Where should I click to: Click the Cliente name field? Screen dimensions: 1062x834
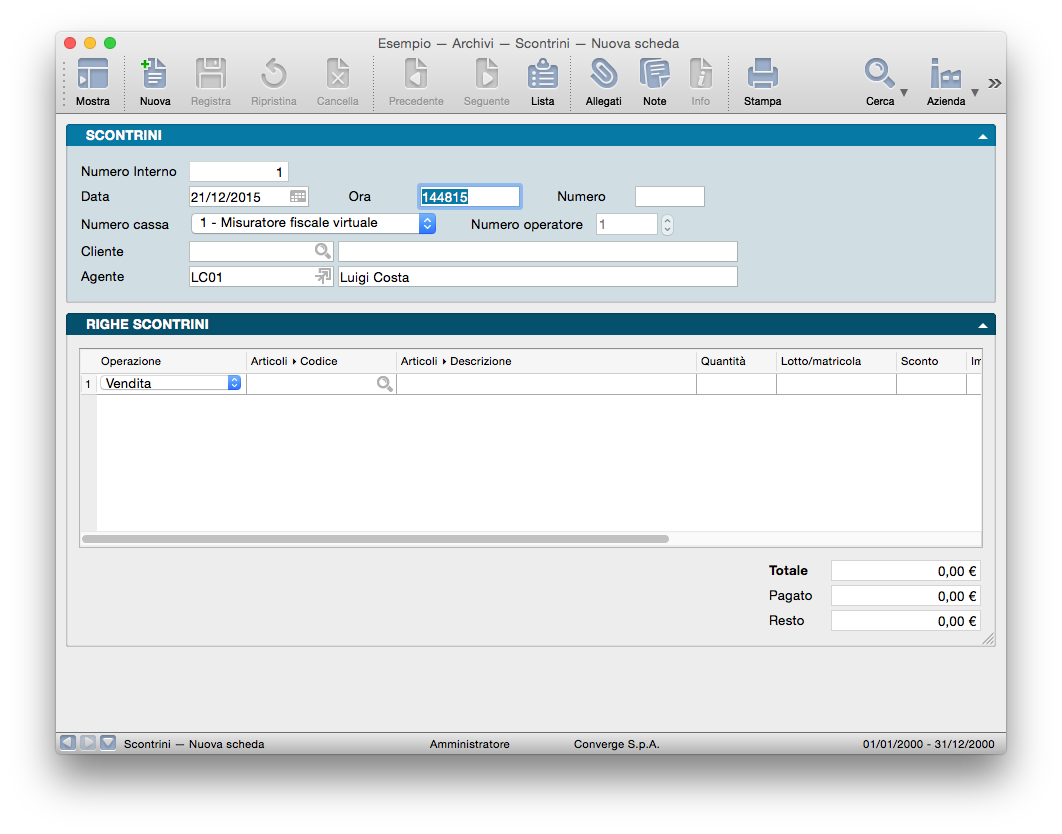pyautogui.click(x=538, y=251)
